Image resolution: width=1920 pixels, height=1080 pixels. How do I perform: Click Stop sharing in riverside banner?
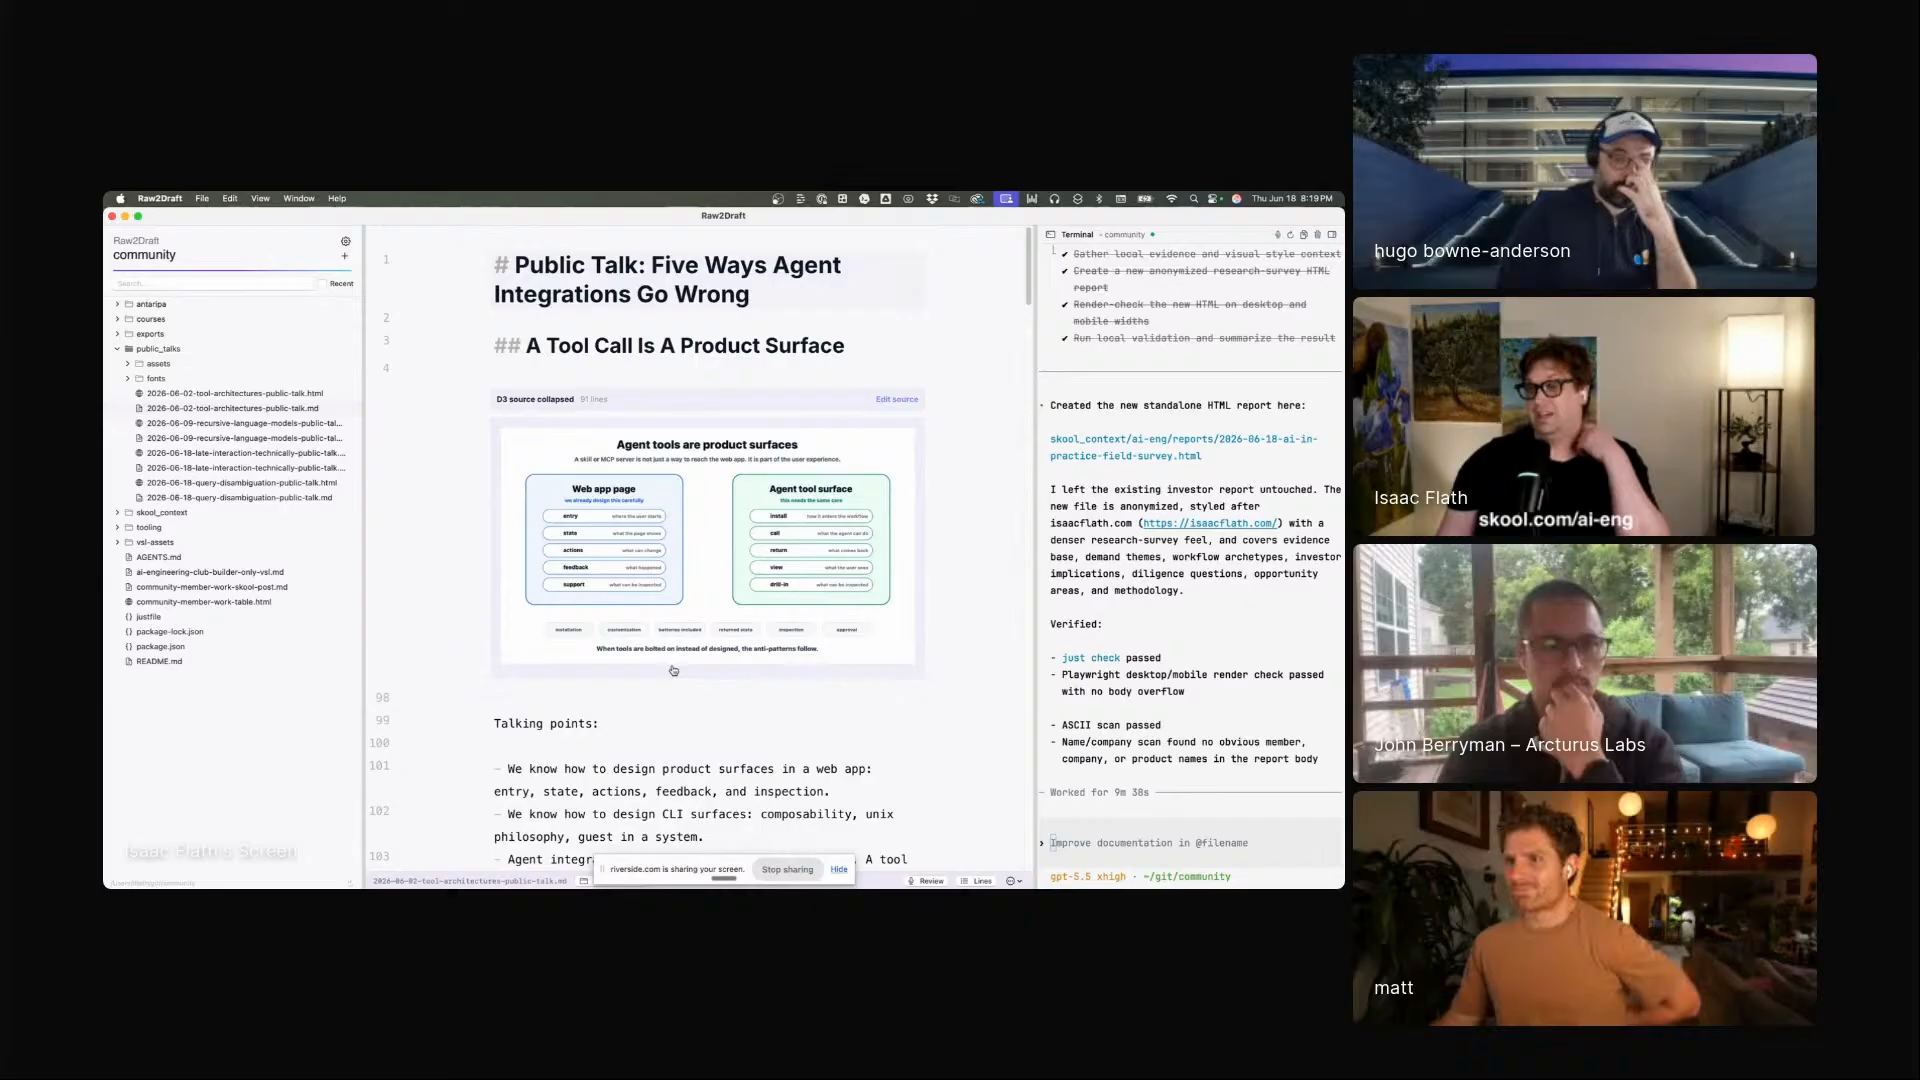click(788, 870)
